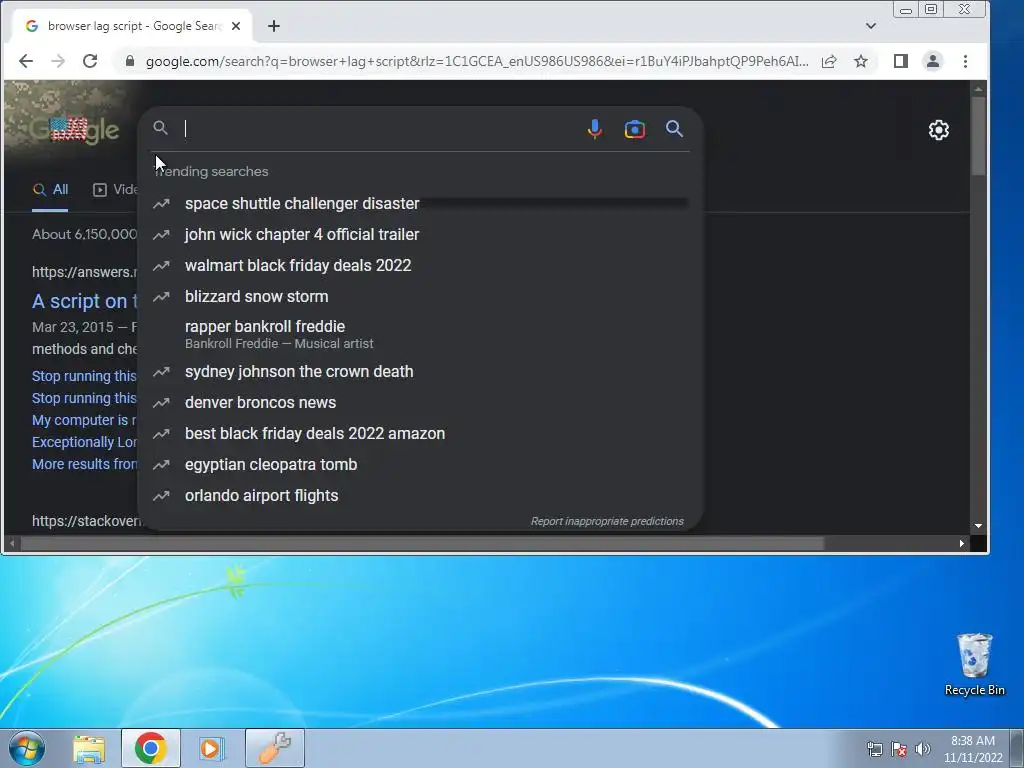
Task: Start voice search with microphone
Action: tap(594, 129)
